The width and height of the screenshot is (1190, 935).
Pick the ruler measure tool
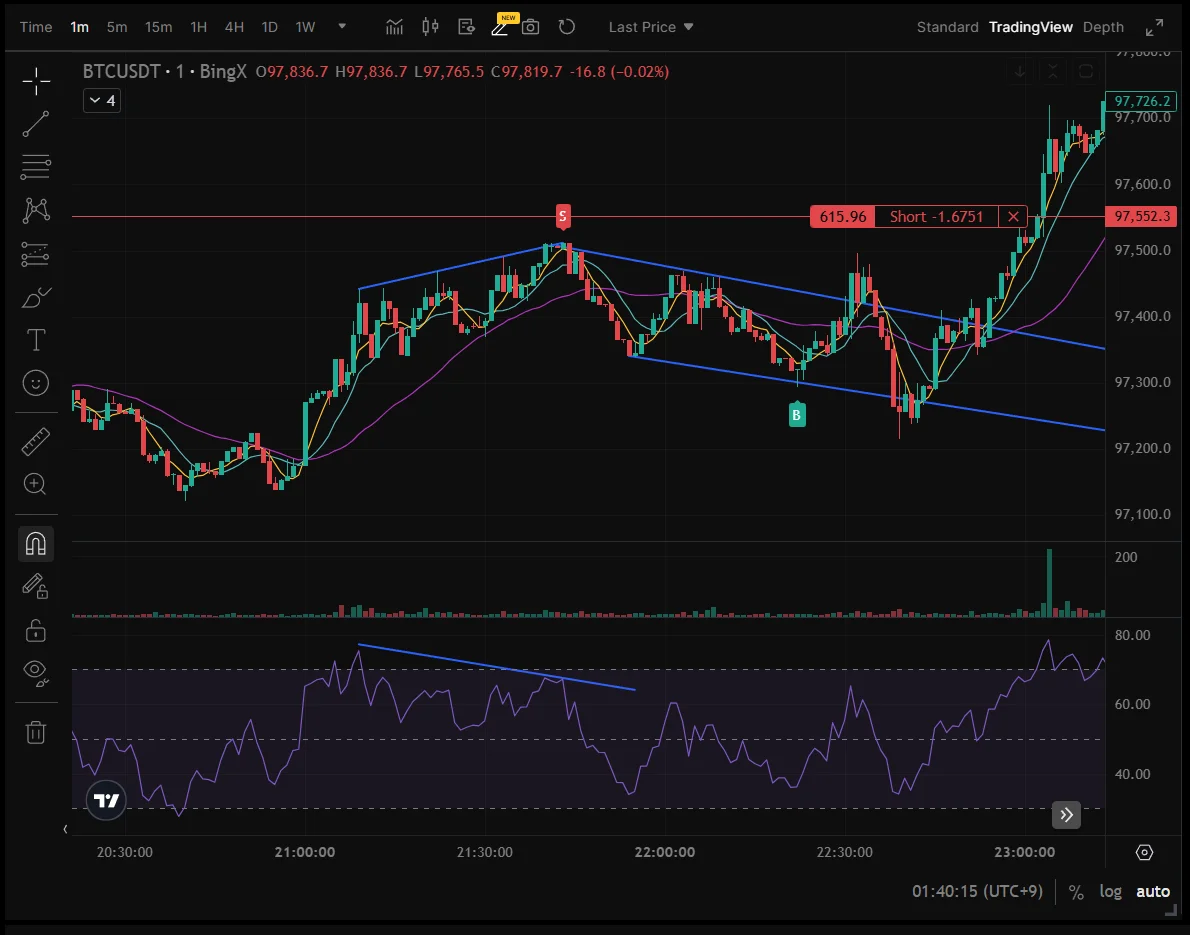tap(36, 441)
